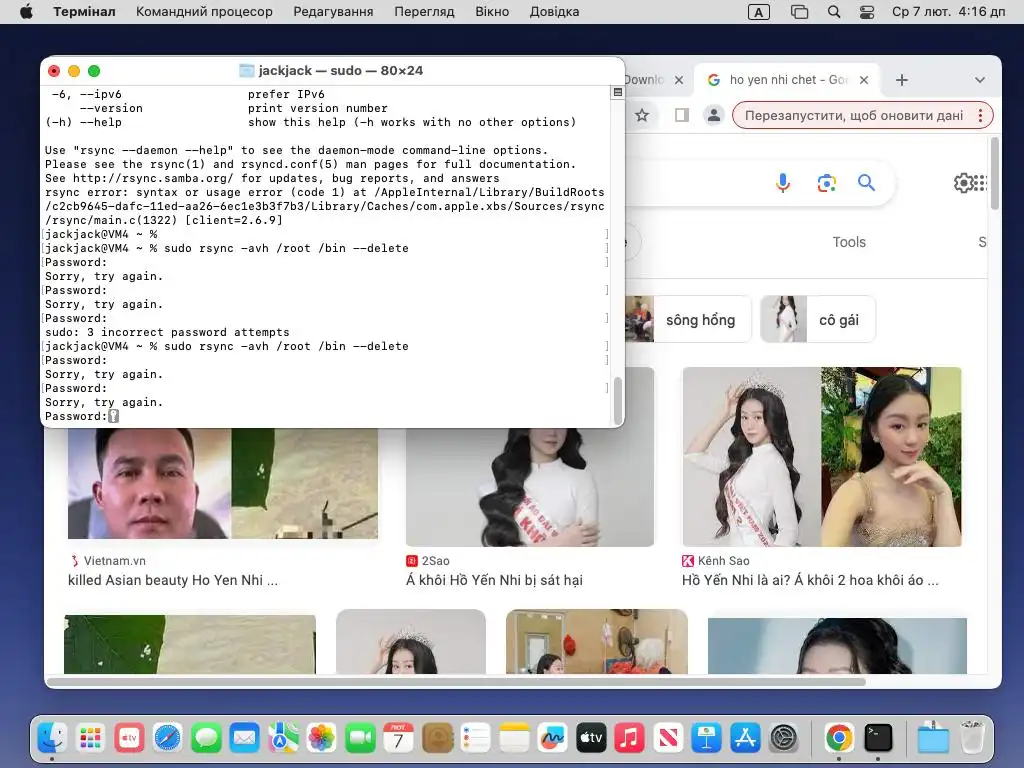Screen dimensions: 1024x768
Task: Open 'Hồ Yến Nhi là ai?' result link
Action: point(810,580)
